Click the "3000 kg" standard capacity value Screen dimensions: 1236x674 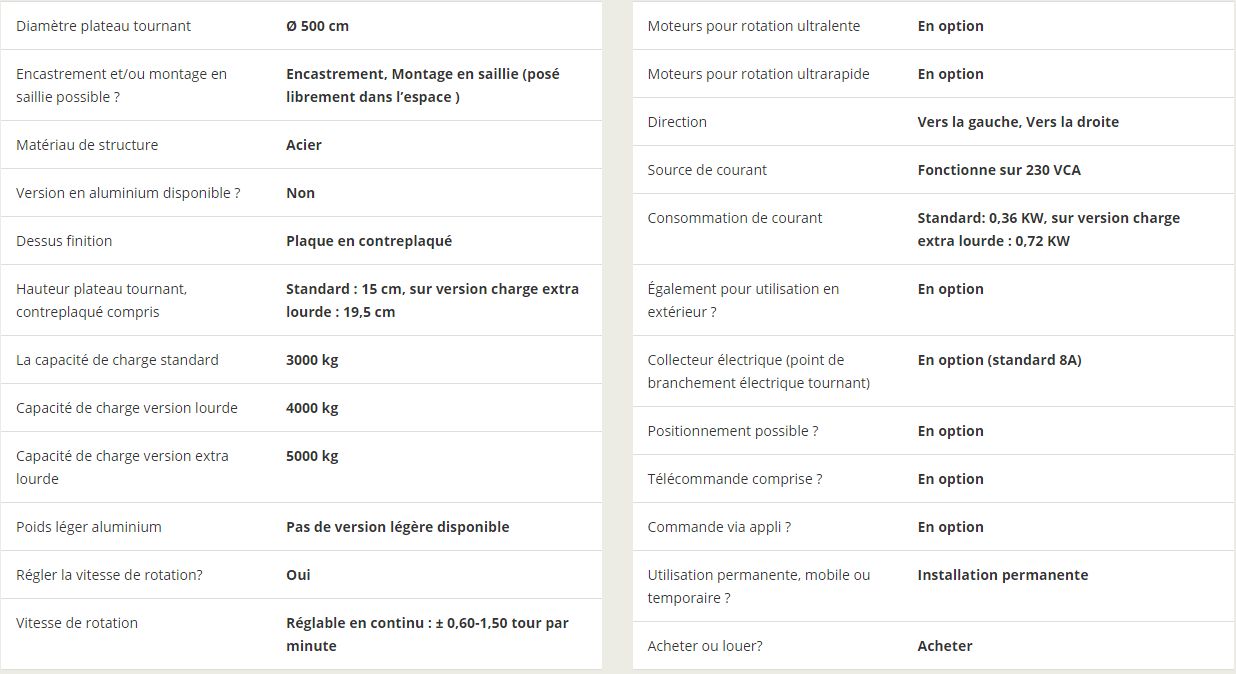point(312,360)
